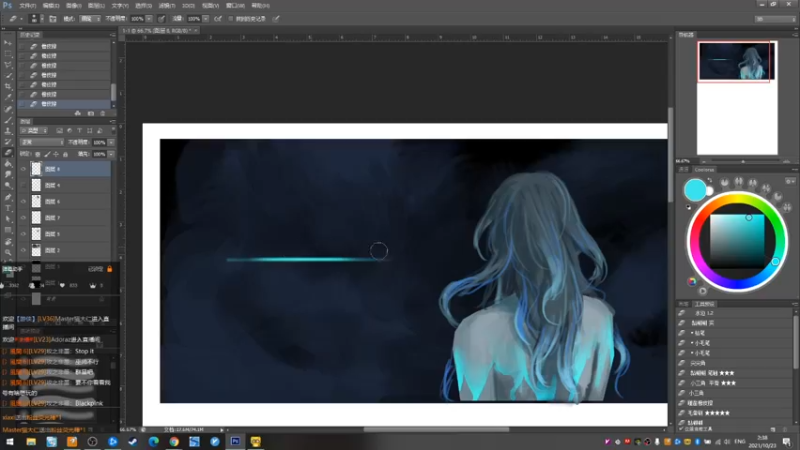
Task: Open the 窗口(W) Window menu
Action: [x=235, y=6]
